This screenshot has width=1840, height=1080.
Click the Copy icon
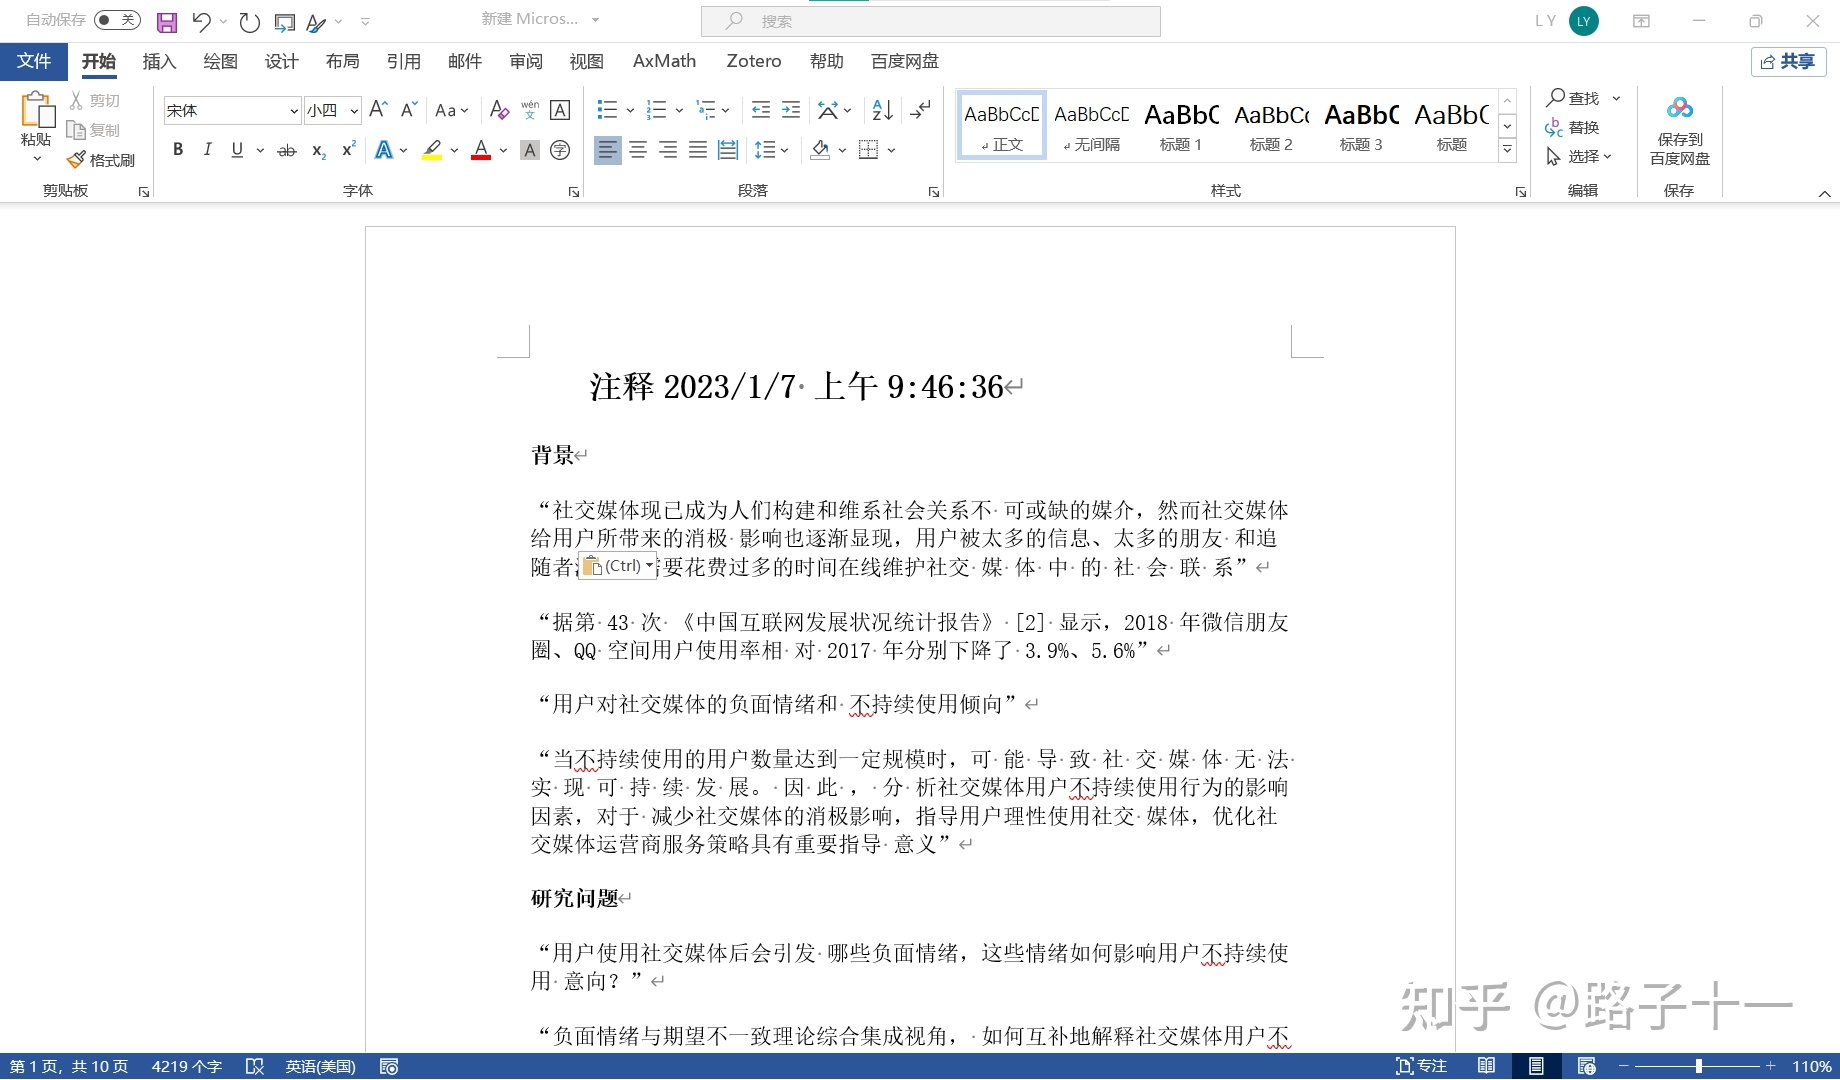coord(76,130)
